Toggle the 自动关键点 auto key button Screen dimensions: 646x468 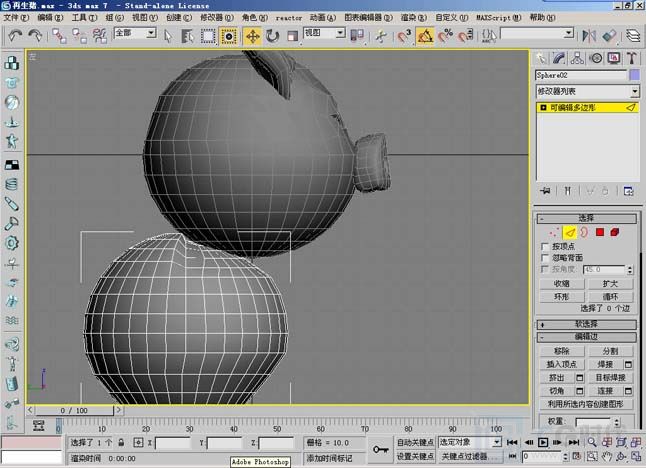[x=415, y=442]
